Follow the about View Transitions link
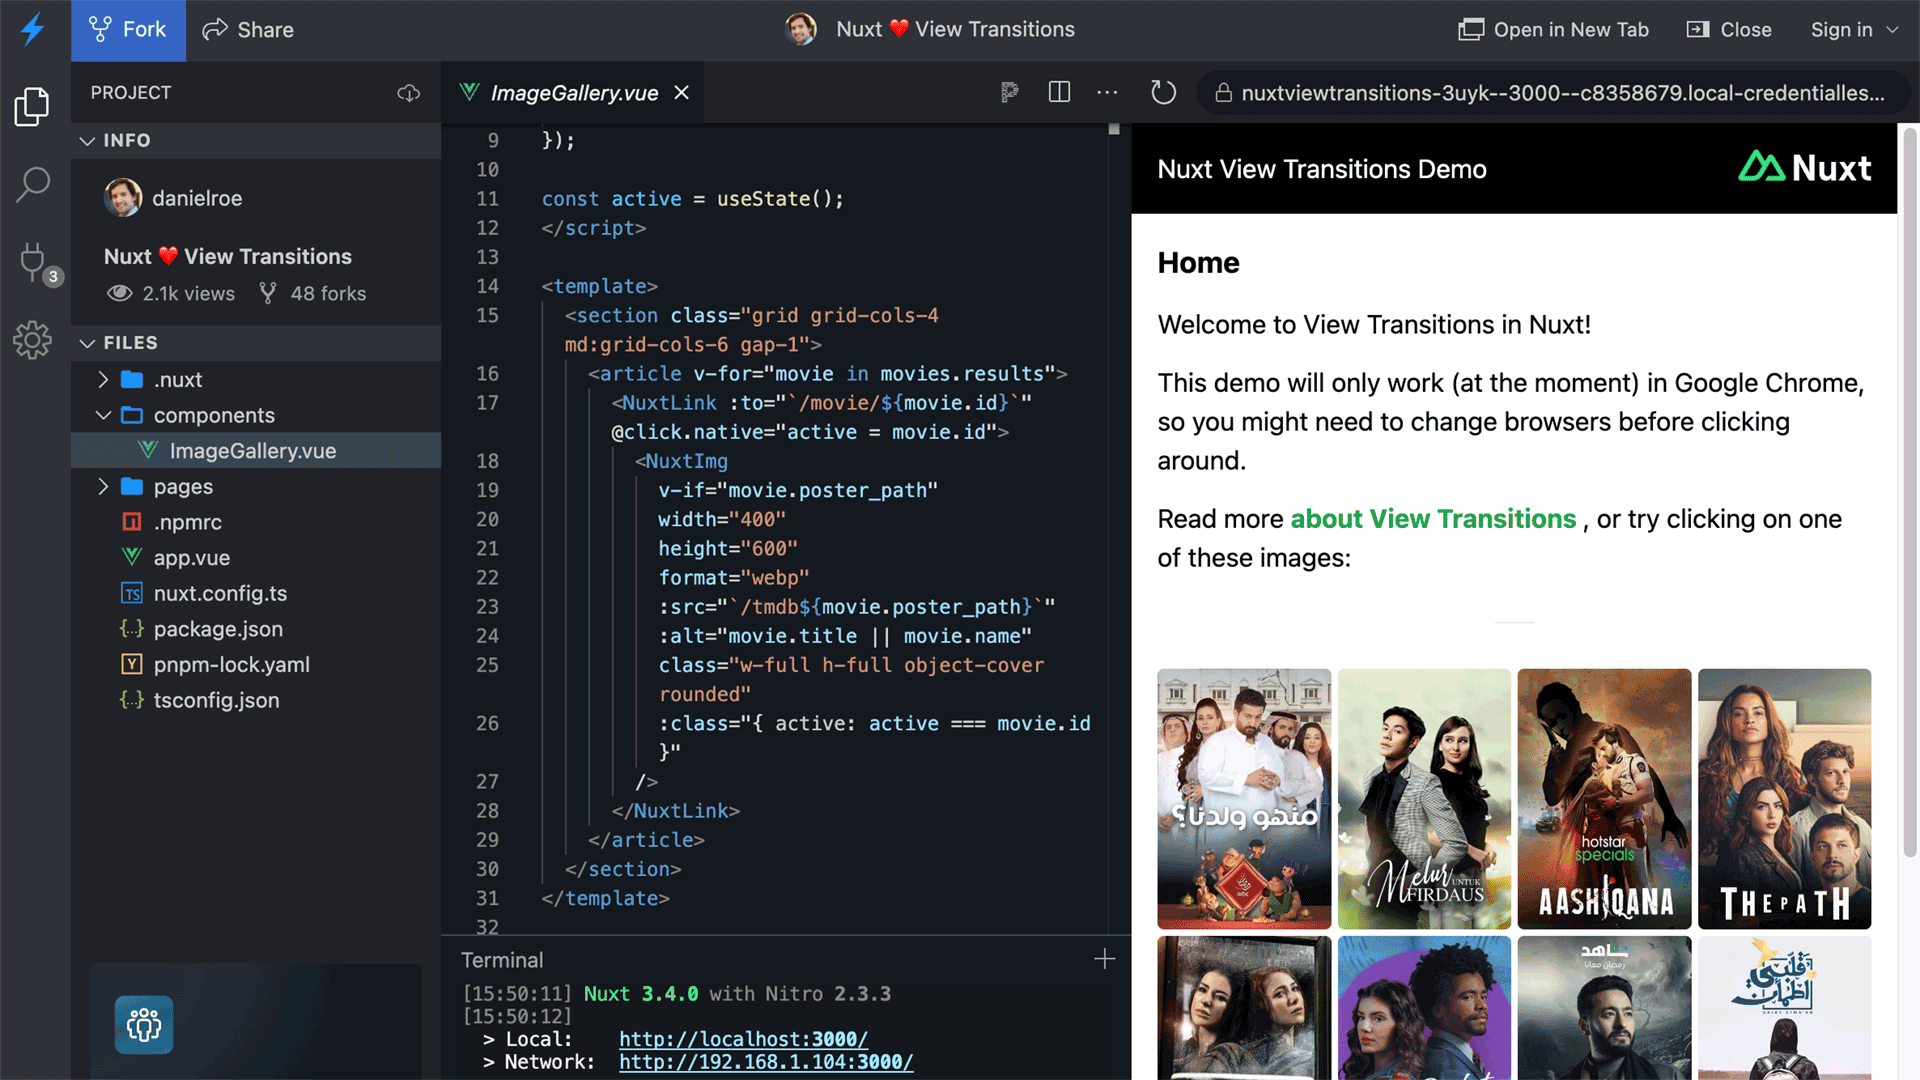1920x1080 pixels. click(x=1433, y=519)
